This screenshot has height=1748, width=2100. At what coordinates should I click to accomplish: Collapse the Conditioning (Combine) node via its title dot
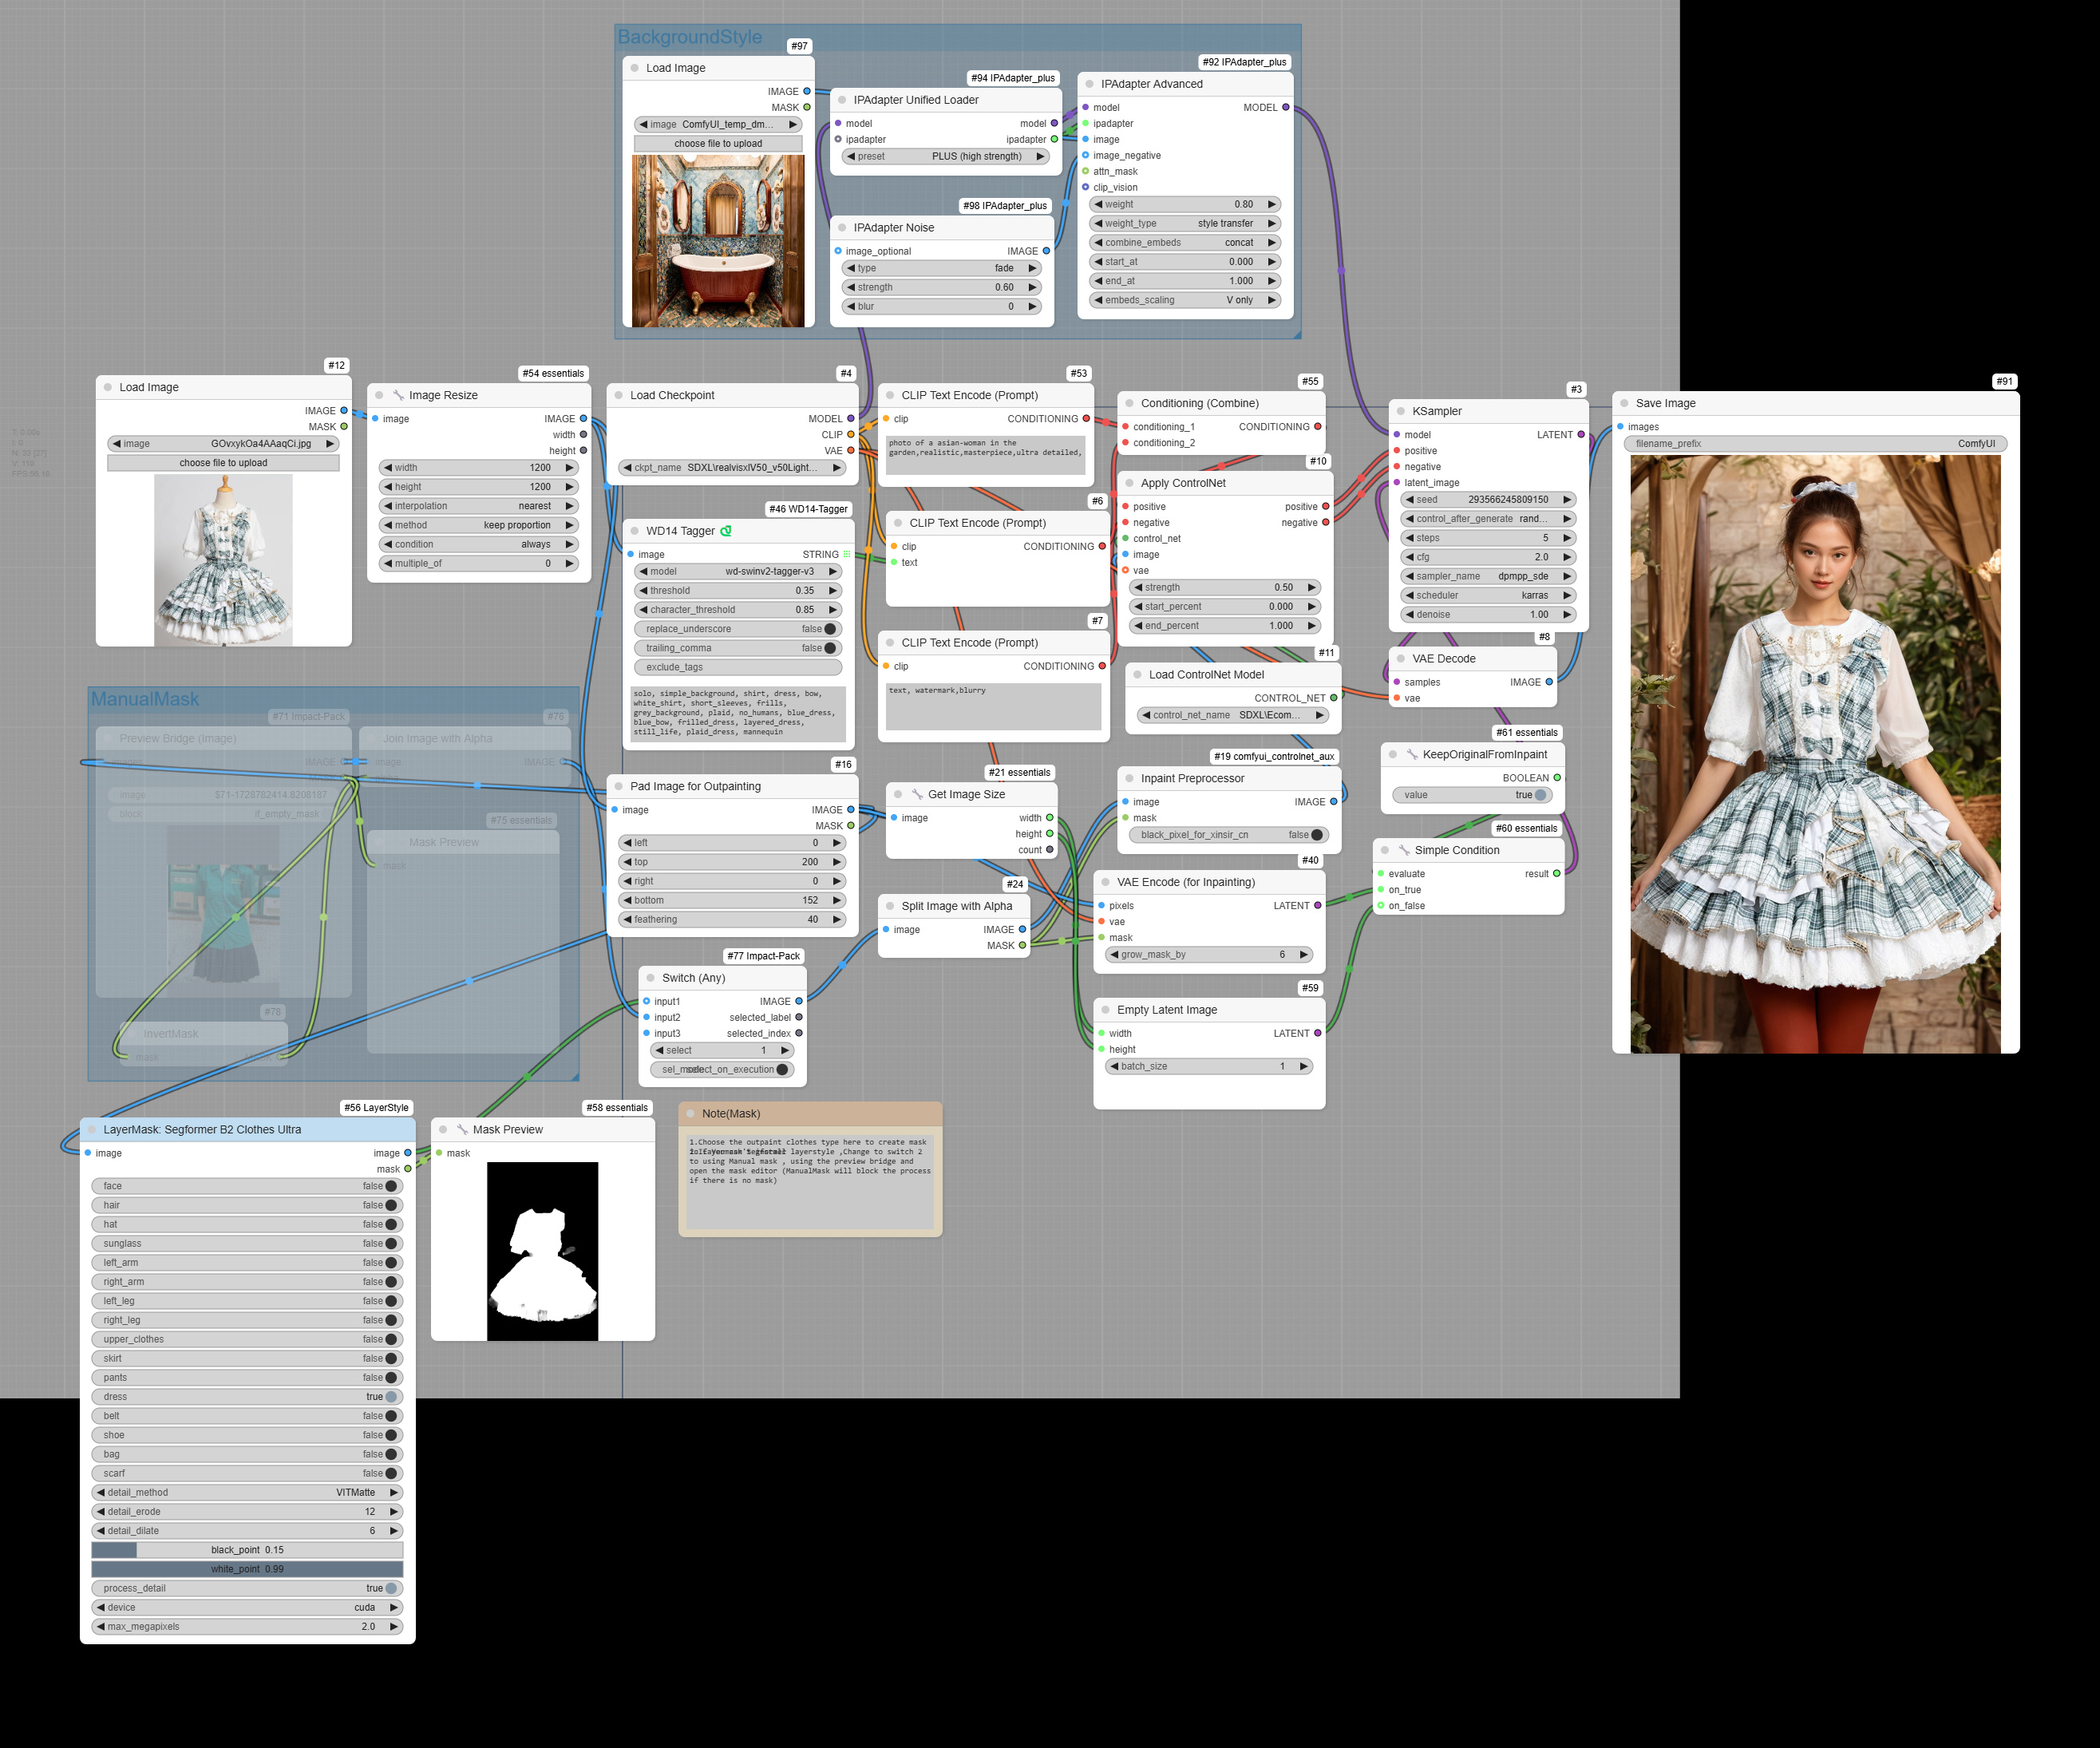tap(1129, 403)
